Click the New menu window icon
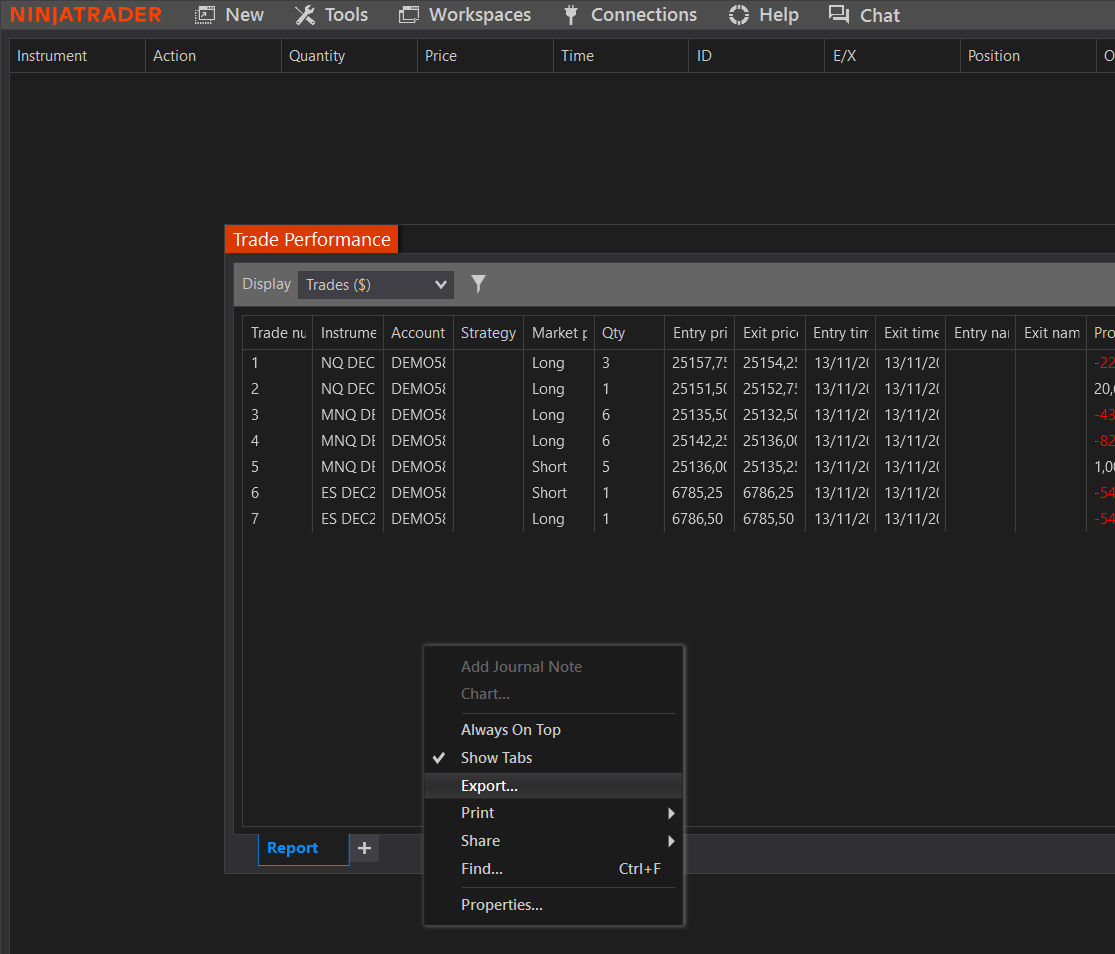The height and width of the screenshot is (954, 1115). (203, 14)
